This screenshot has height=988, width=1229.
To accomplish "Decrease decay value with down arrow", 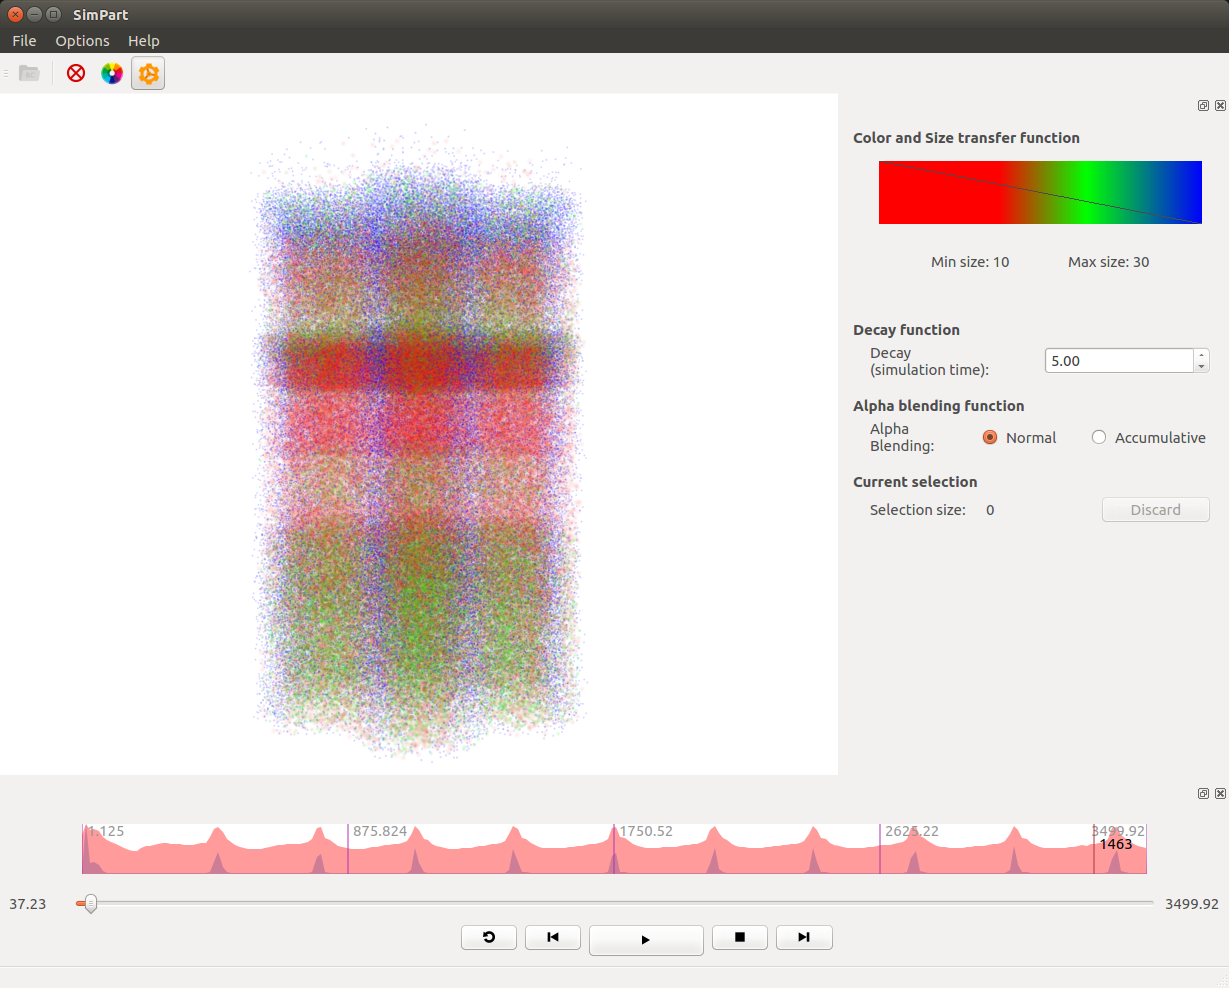I will coord(1201,366).
